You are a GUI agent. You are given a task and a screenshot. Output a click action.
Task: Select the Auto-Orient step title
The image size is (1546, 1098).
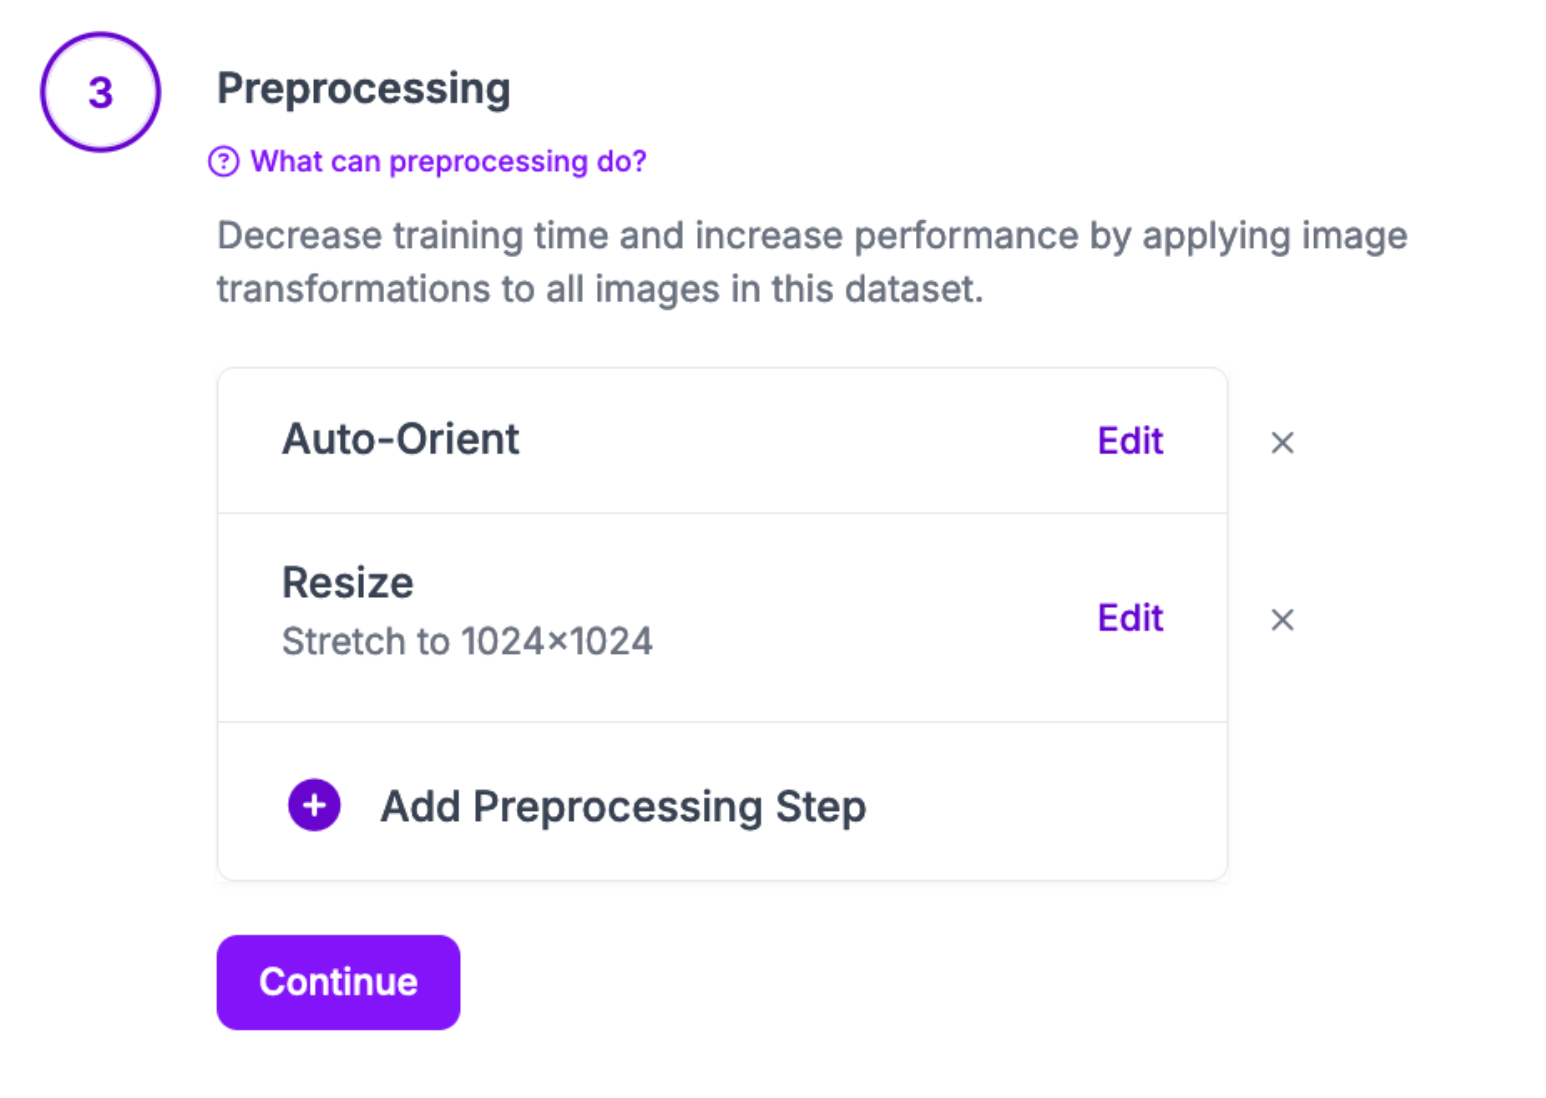[400, 439]
